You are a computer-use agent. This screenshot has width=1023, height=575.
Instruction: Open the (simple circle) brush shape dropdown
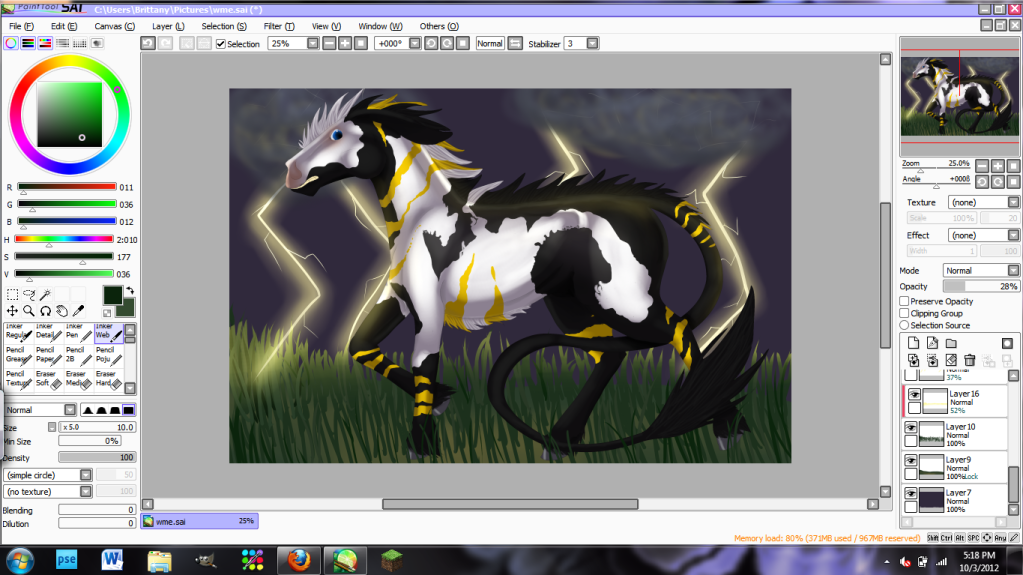point(85,475)
